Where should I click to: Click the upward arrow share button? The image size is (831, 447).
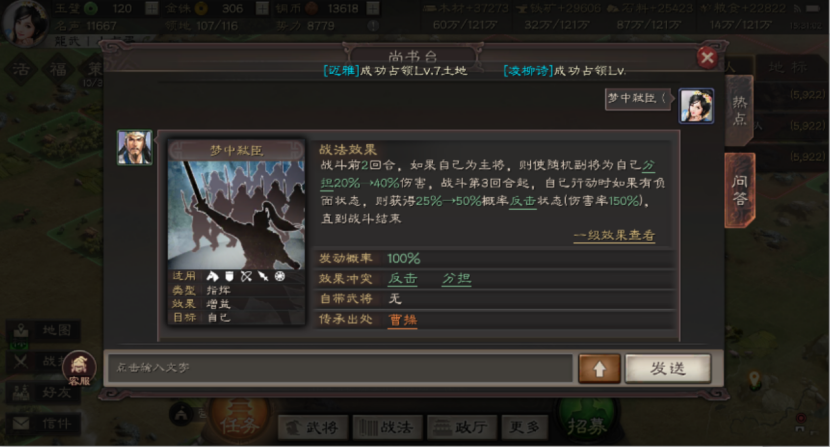(x=599, y=369)
